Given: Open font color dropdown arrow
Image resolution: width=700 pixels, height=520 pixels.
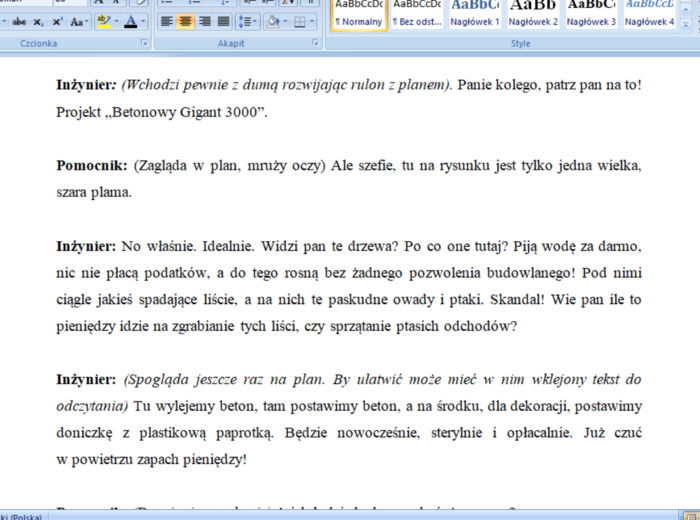Looking at the screenshot, I should click(144, 21).
